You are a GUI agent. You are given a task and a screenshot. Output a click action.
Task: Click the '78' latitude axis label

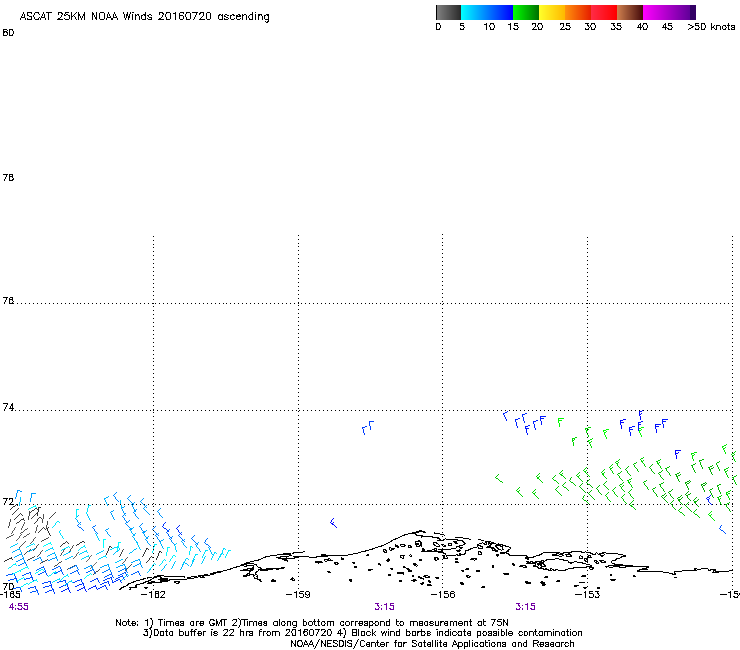pos(8,177)
